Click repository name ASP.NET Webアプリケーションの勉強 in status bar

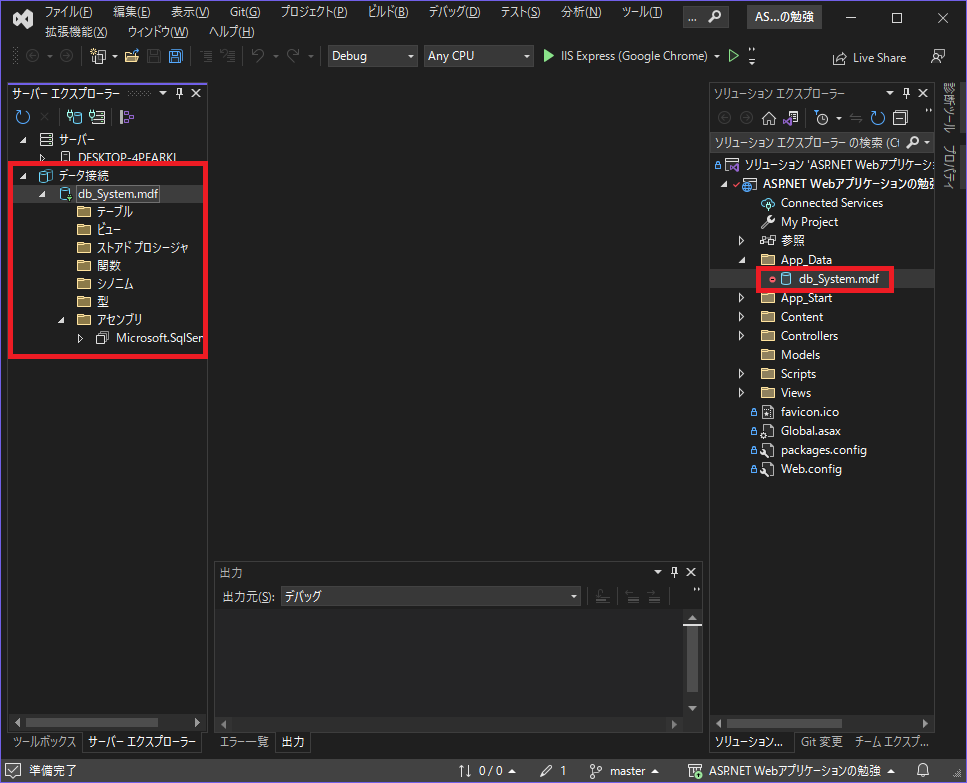[x=791, y=771]
